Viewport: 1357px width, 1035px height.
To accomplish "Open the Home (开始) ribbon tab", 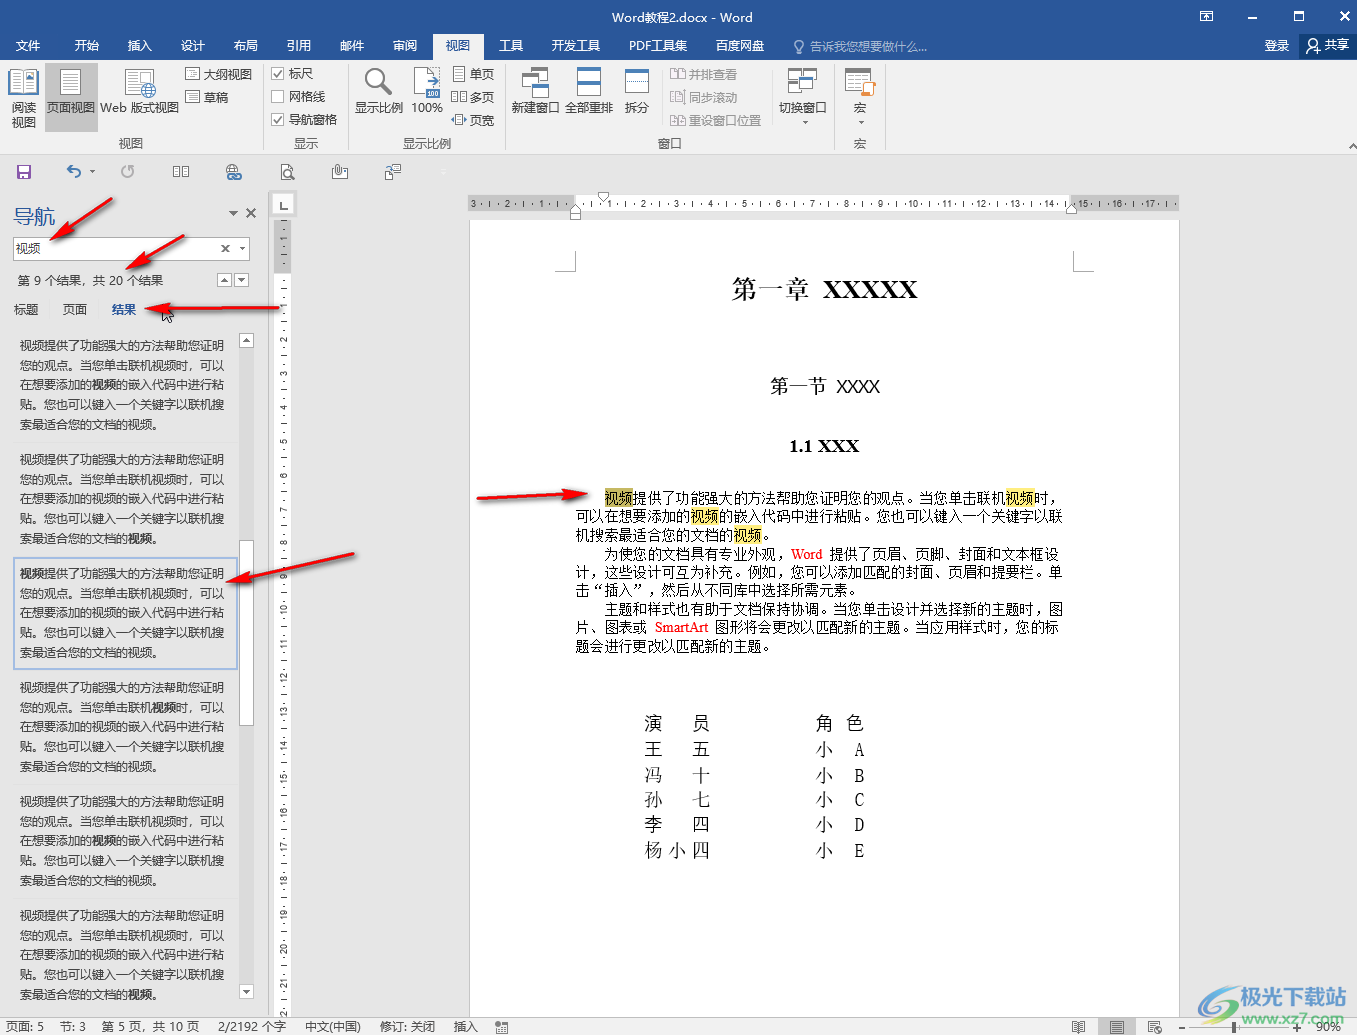I will (x=87, y=46).
